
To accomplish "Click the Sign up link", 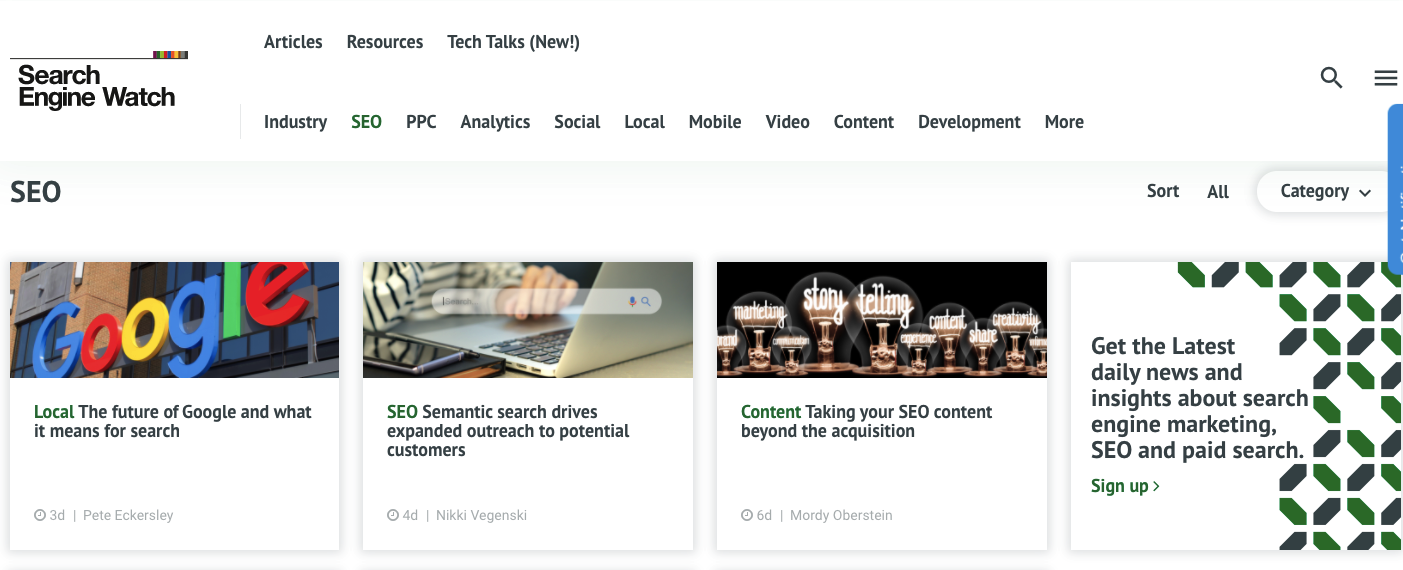I will click(x=1125, y=486).
